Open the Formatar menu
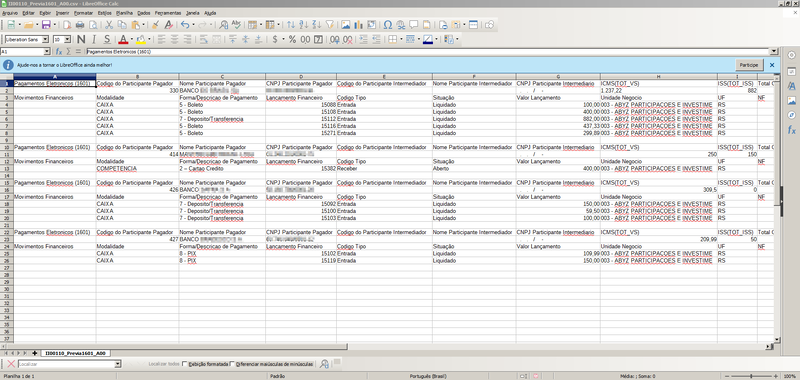800x380 pixels. click(83, 12)
